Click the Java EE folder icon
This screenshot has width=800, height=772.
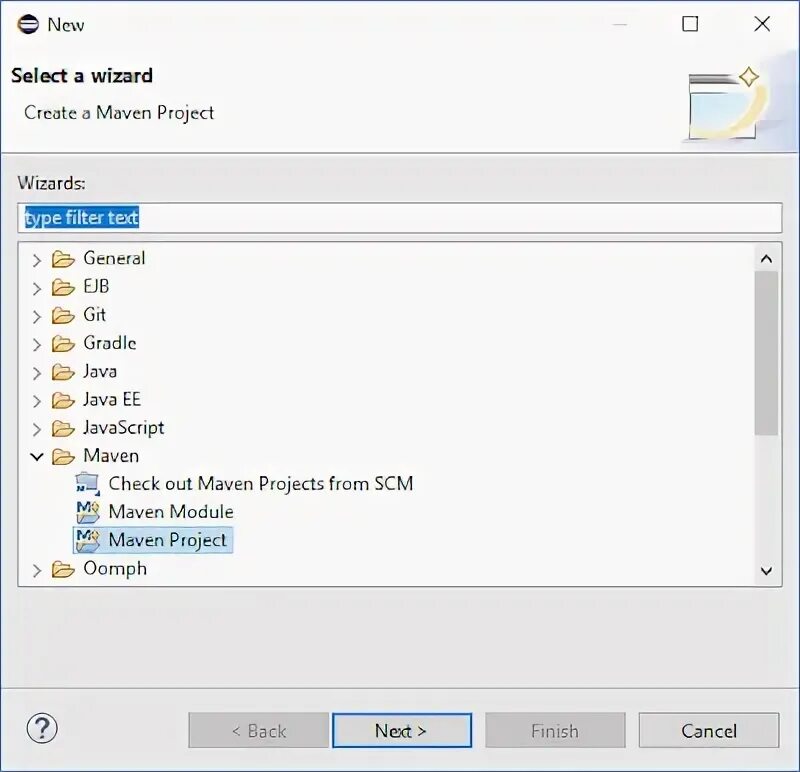pyautogui.click(x=63, y=400)
